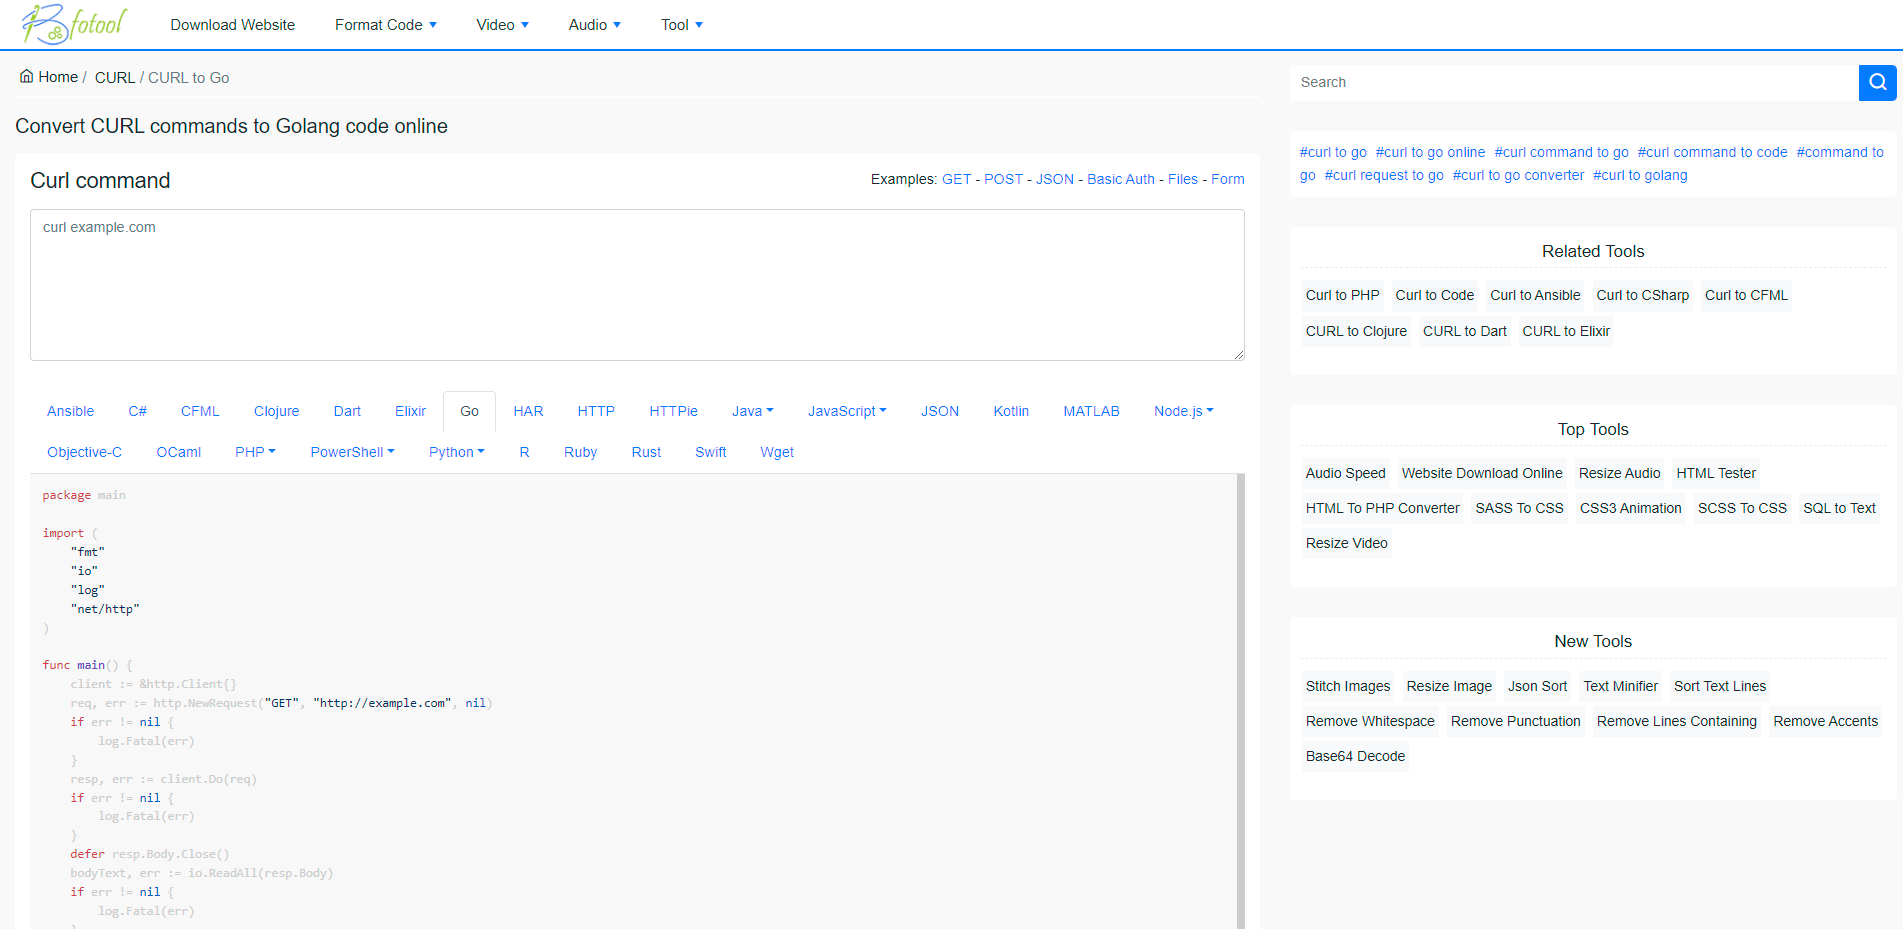The height and width of the screenshot is (929, 1903).
Task: Open the Curl to PHP related tool
Action: [x=1342, y=295]
